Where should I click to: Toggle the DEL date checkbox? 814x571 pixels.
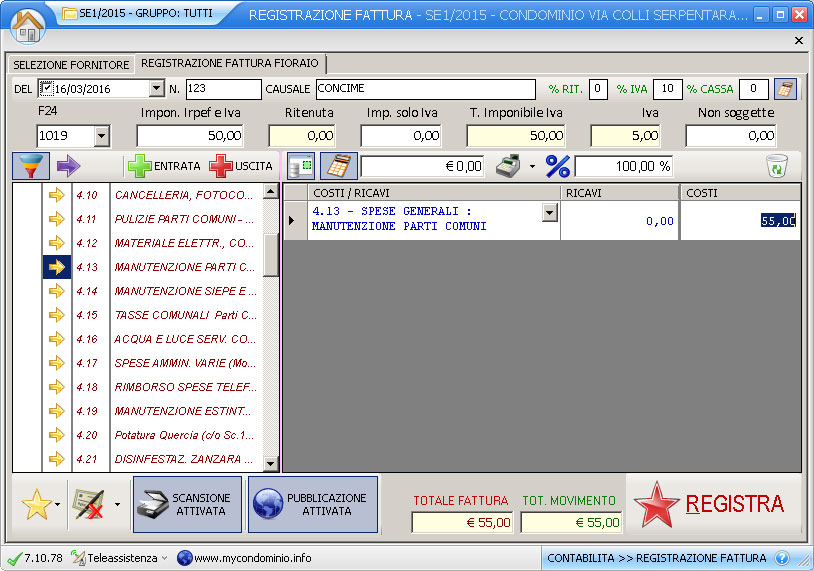point(46,89)
